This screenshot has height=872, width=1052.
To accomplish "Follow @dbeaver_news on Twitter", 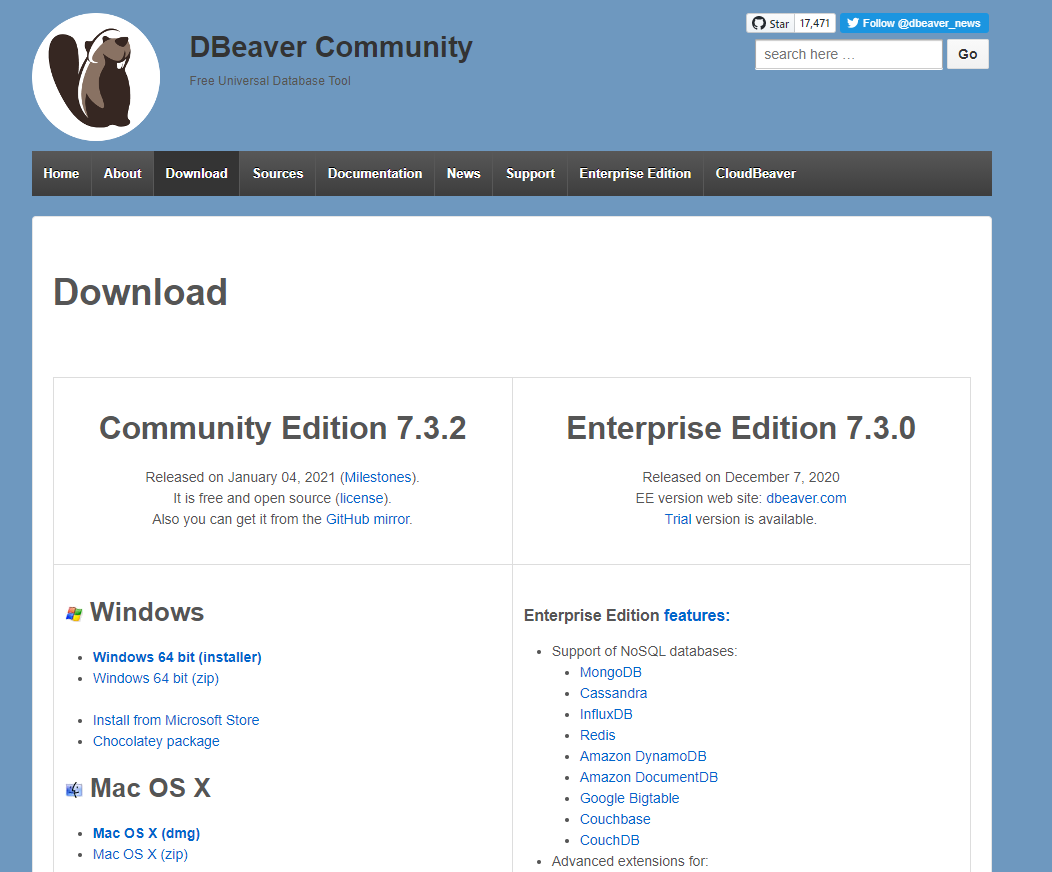I will (914, 23).
